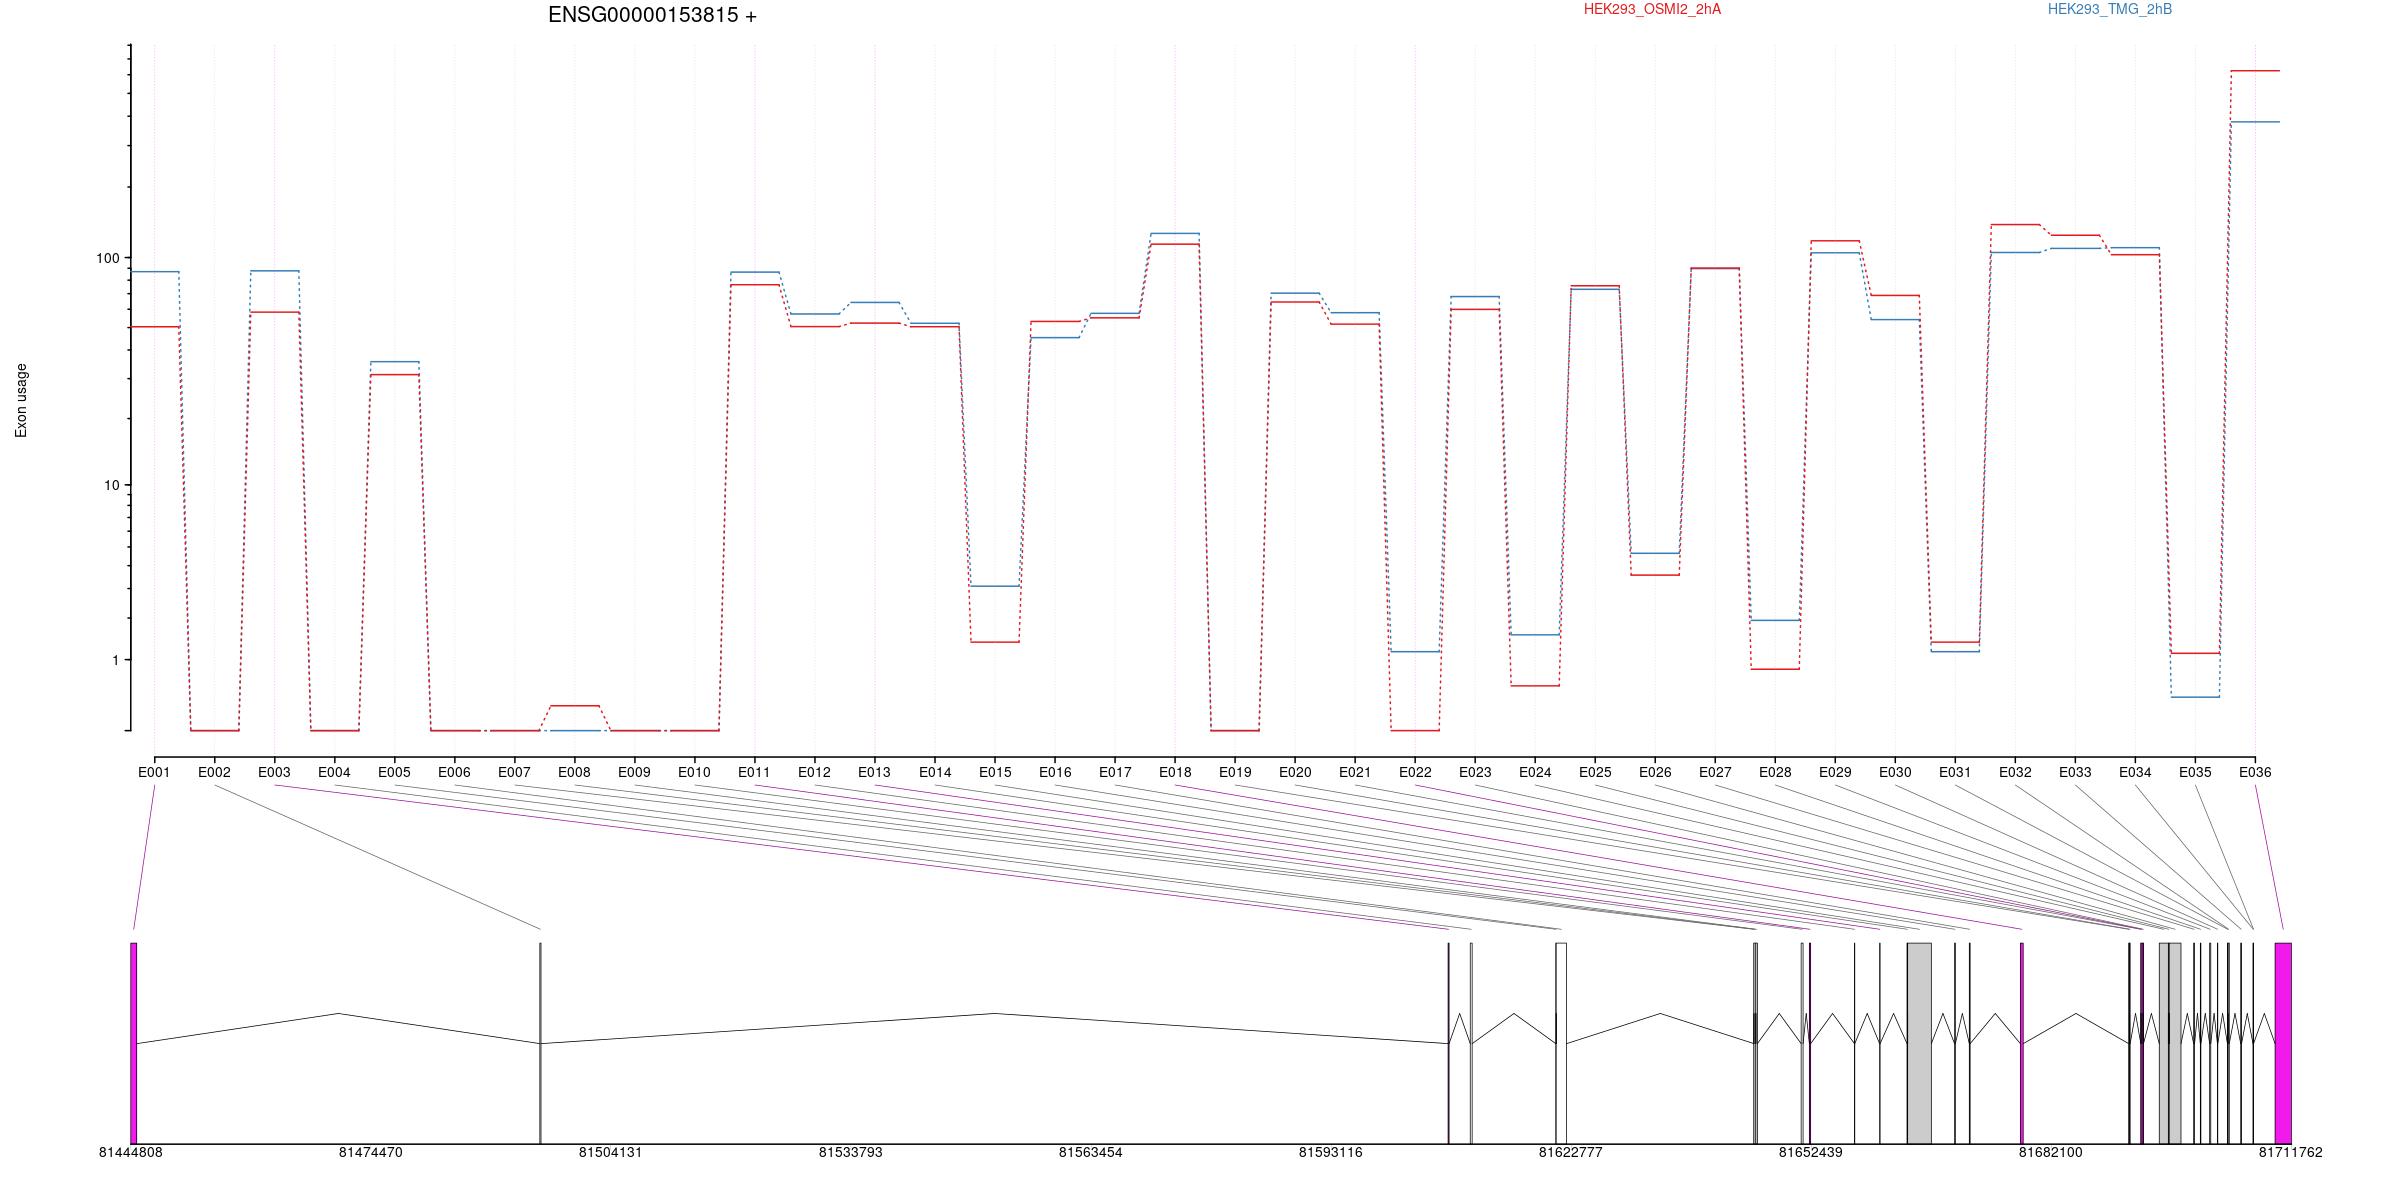Click exon label E006
The height and width of the screenshot is (1200, 2400).
point(454,772)
